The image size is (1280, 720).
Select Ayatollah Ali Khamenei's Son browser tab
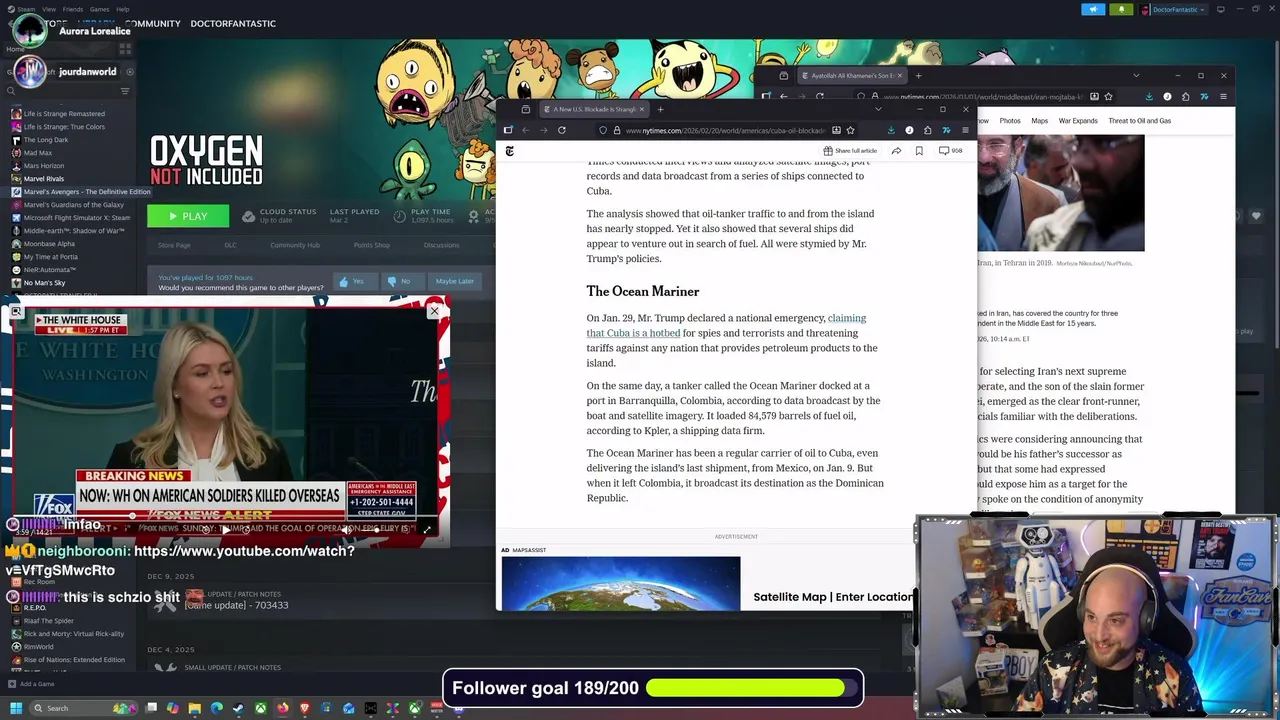852,76
